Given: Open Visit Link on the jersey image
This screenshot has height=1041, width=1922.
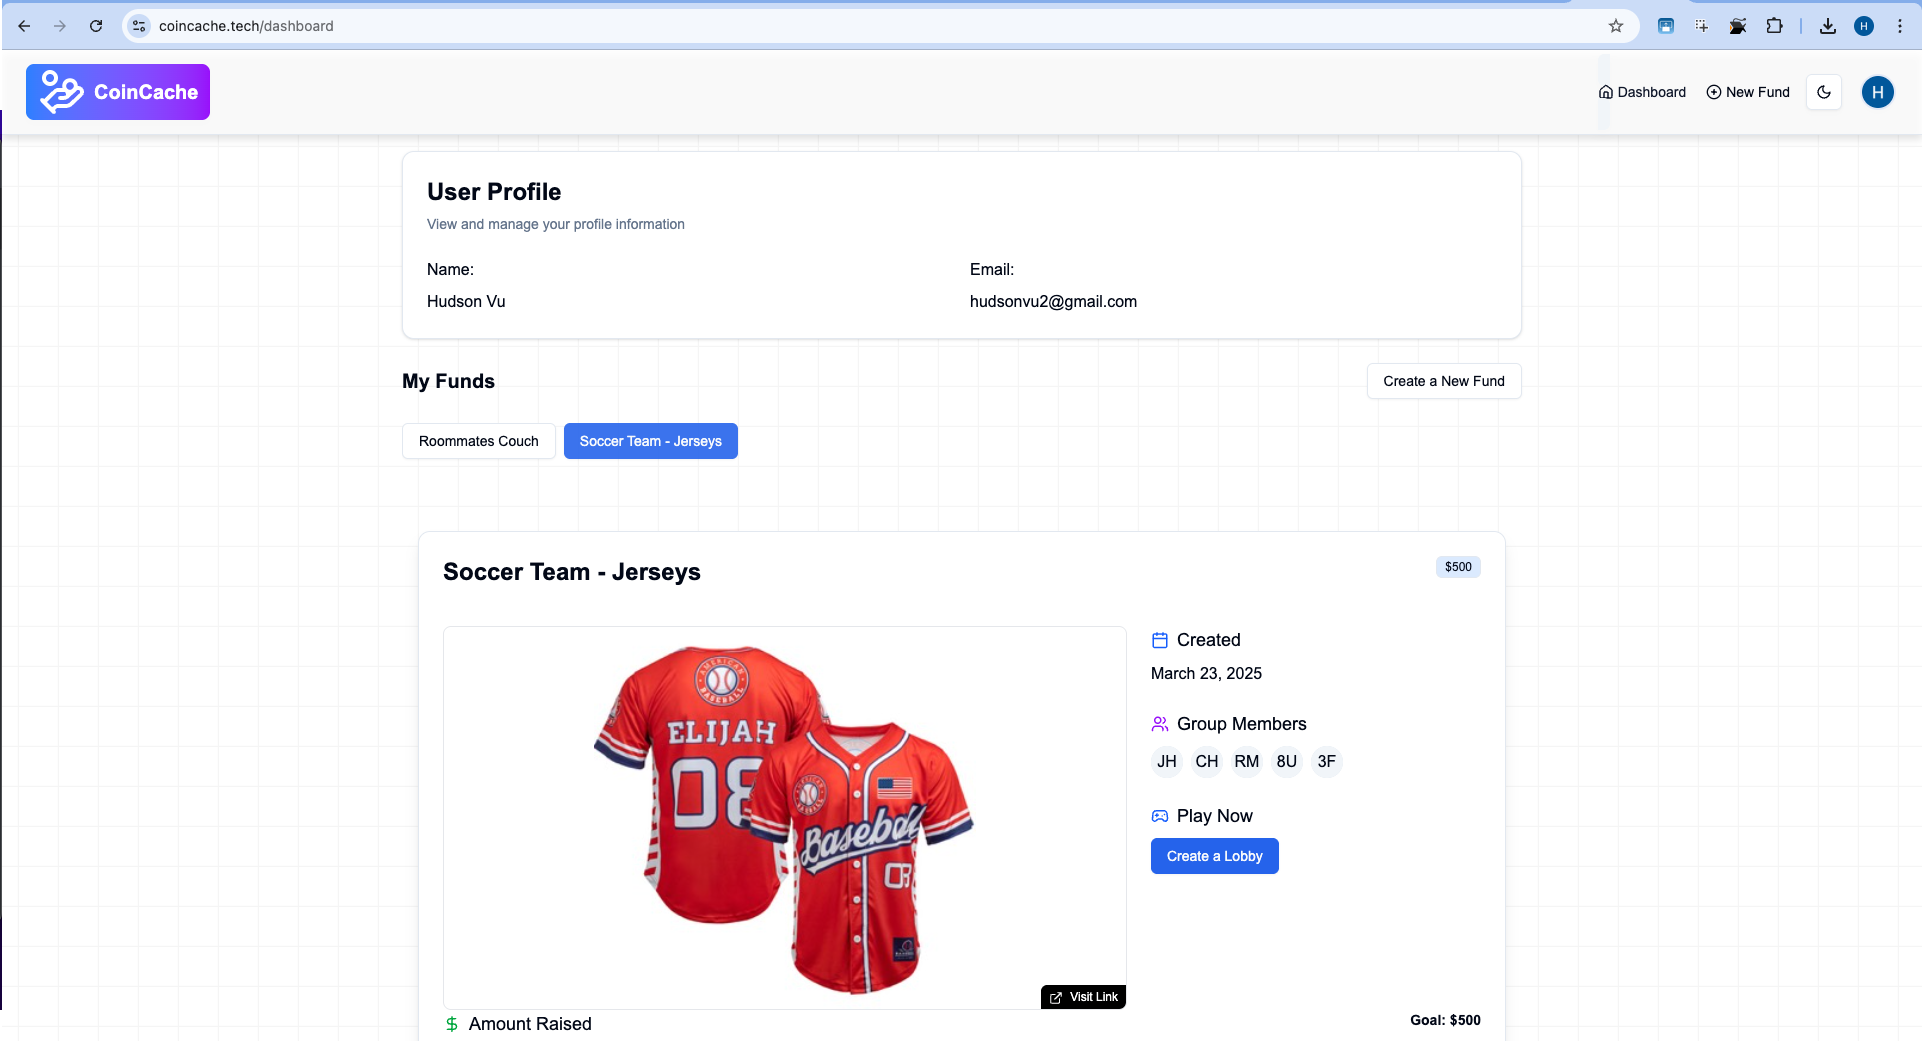Looking at the screenshot, I should tap(1084, 997).
